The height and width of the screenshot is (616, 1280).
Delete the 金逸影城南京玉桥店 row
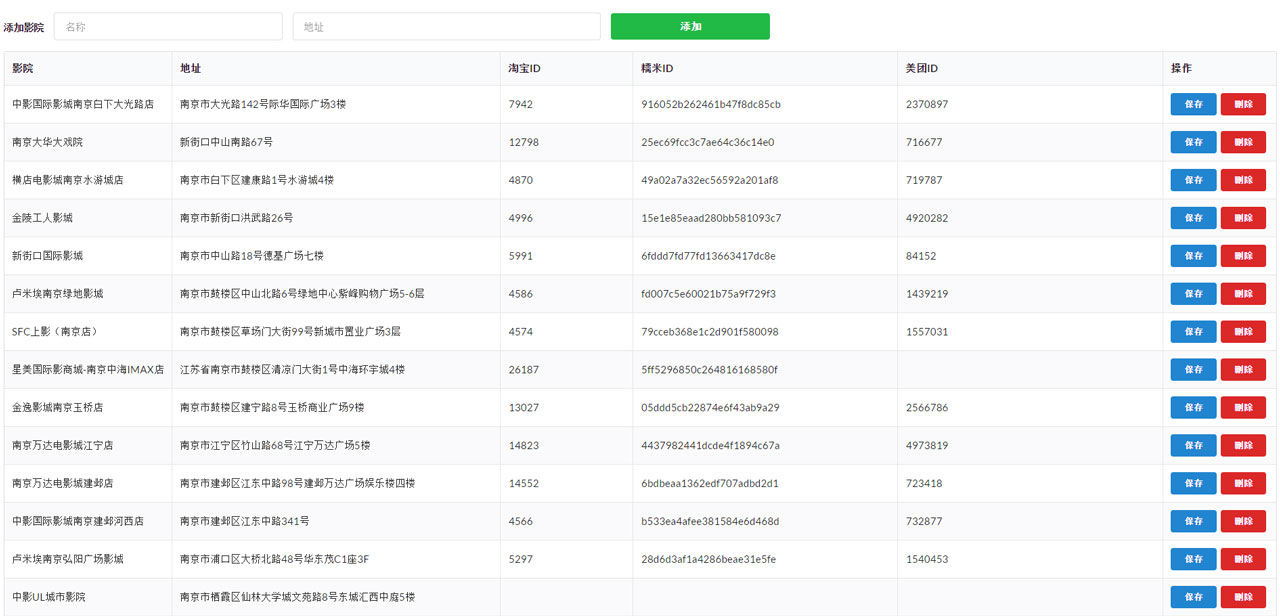click(x=1243, y=407)
